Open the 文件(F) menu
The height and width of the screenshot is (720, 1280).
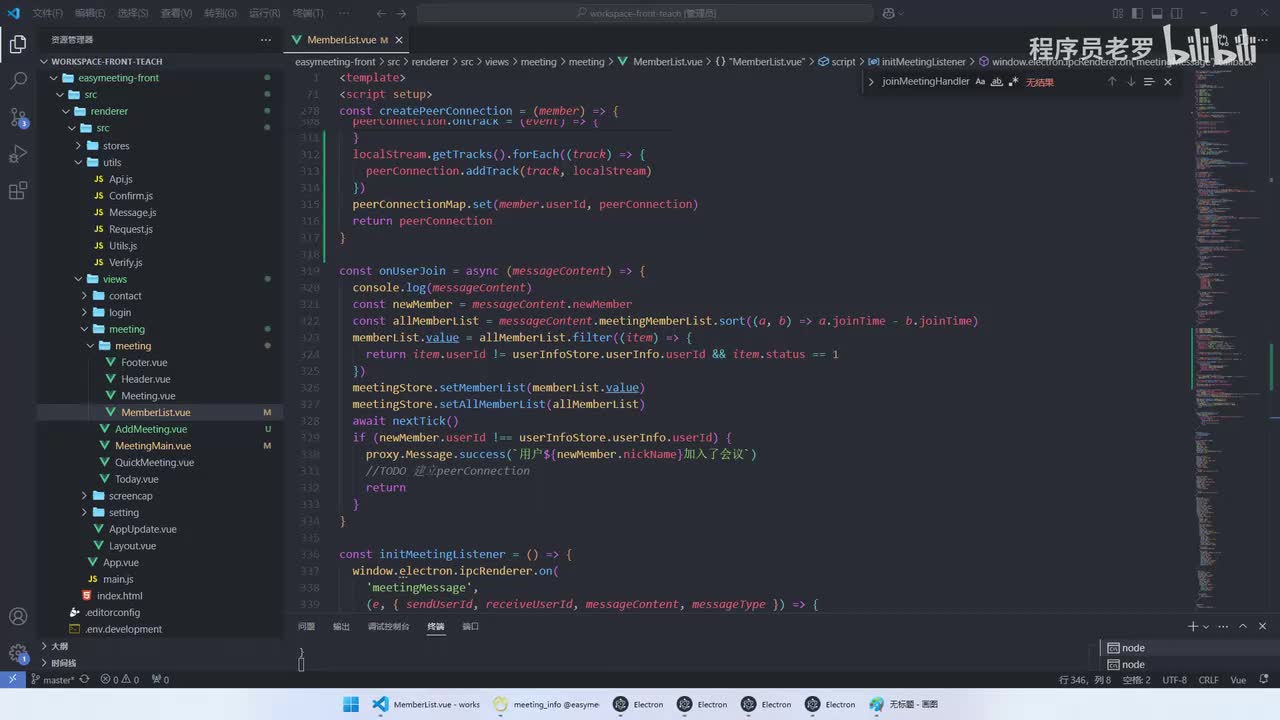(47, 13)
